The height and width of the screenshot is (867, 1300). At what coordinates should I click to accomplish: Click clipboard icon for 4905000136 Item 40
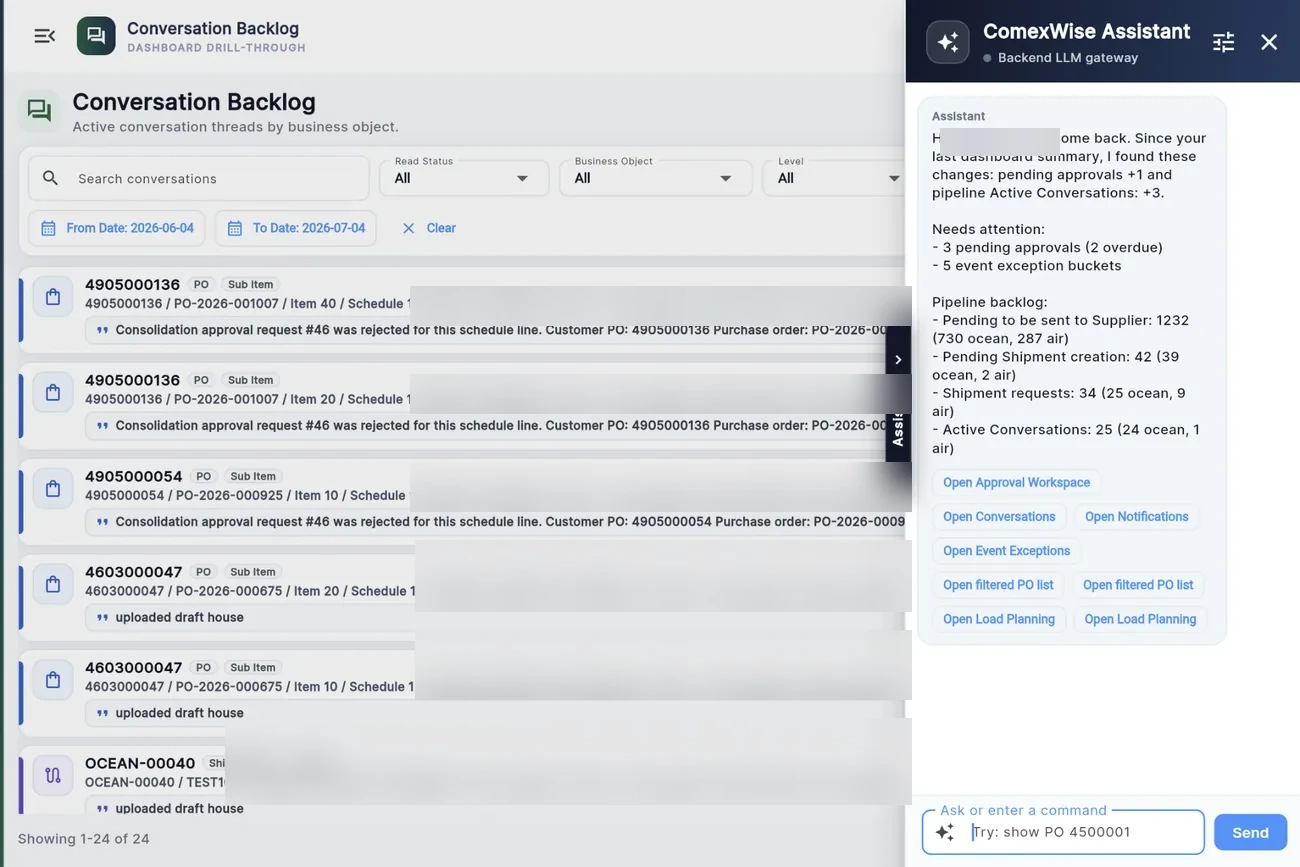click(53, 297)
